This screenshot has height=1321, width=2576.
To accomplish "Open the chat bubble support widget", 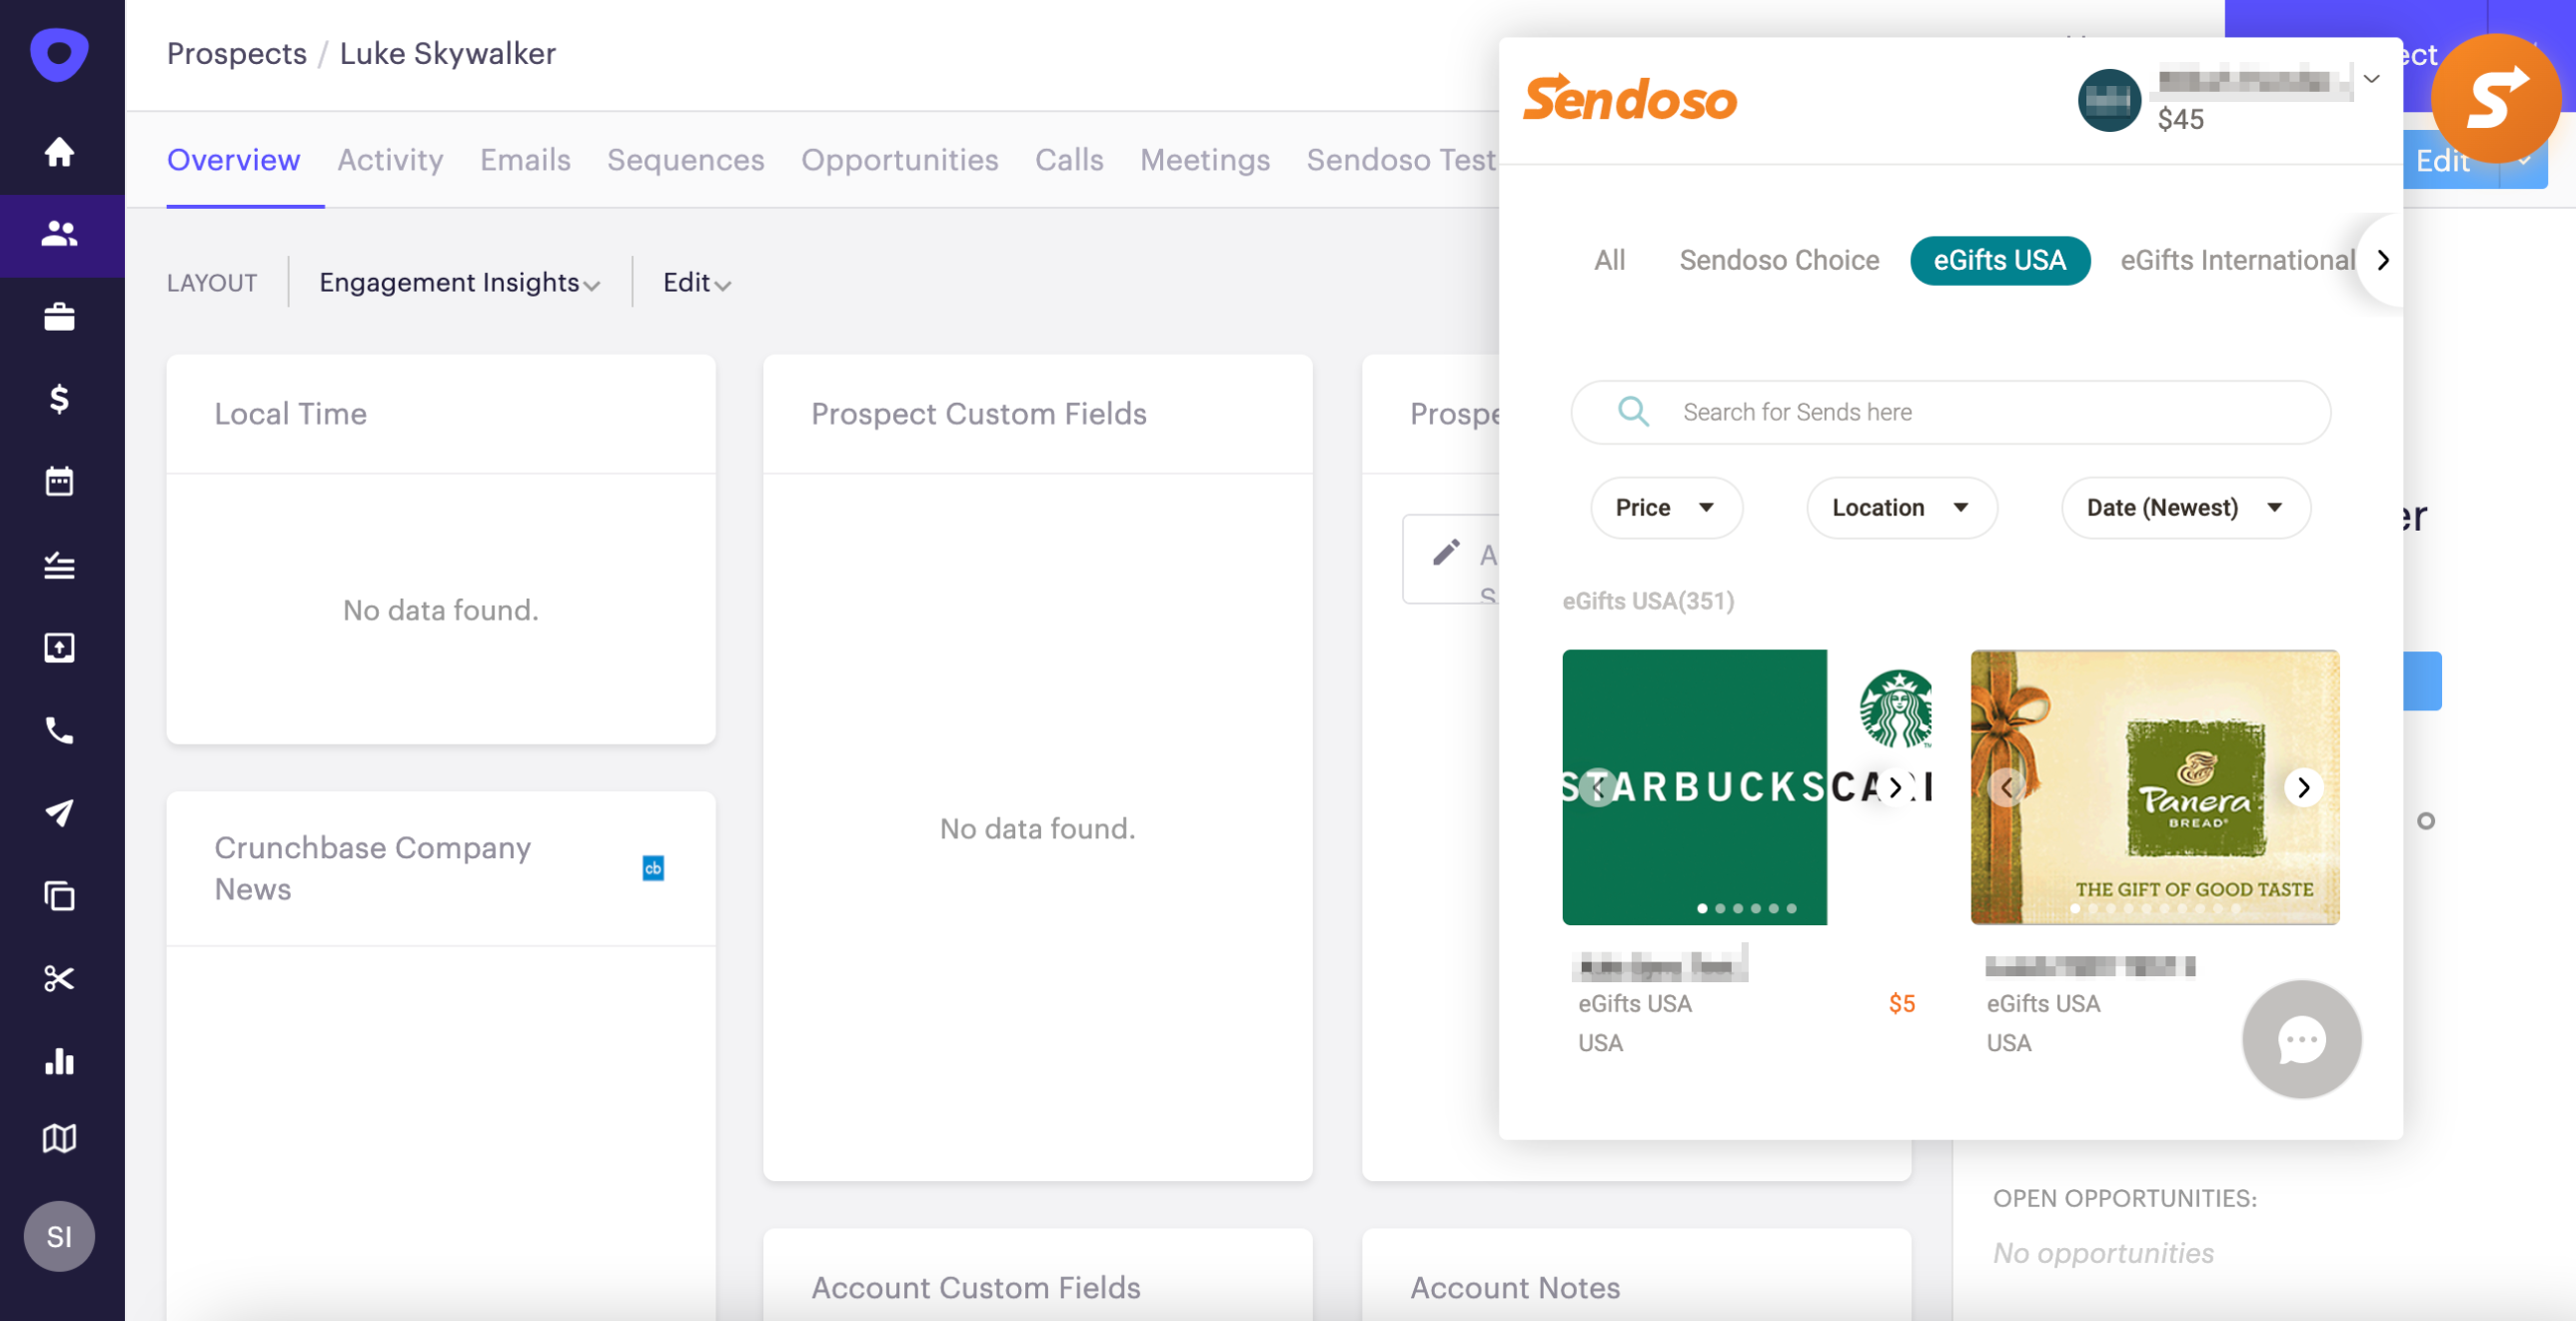I will (2300, 1039).
